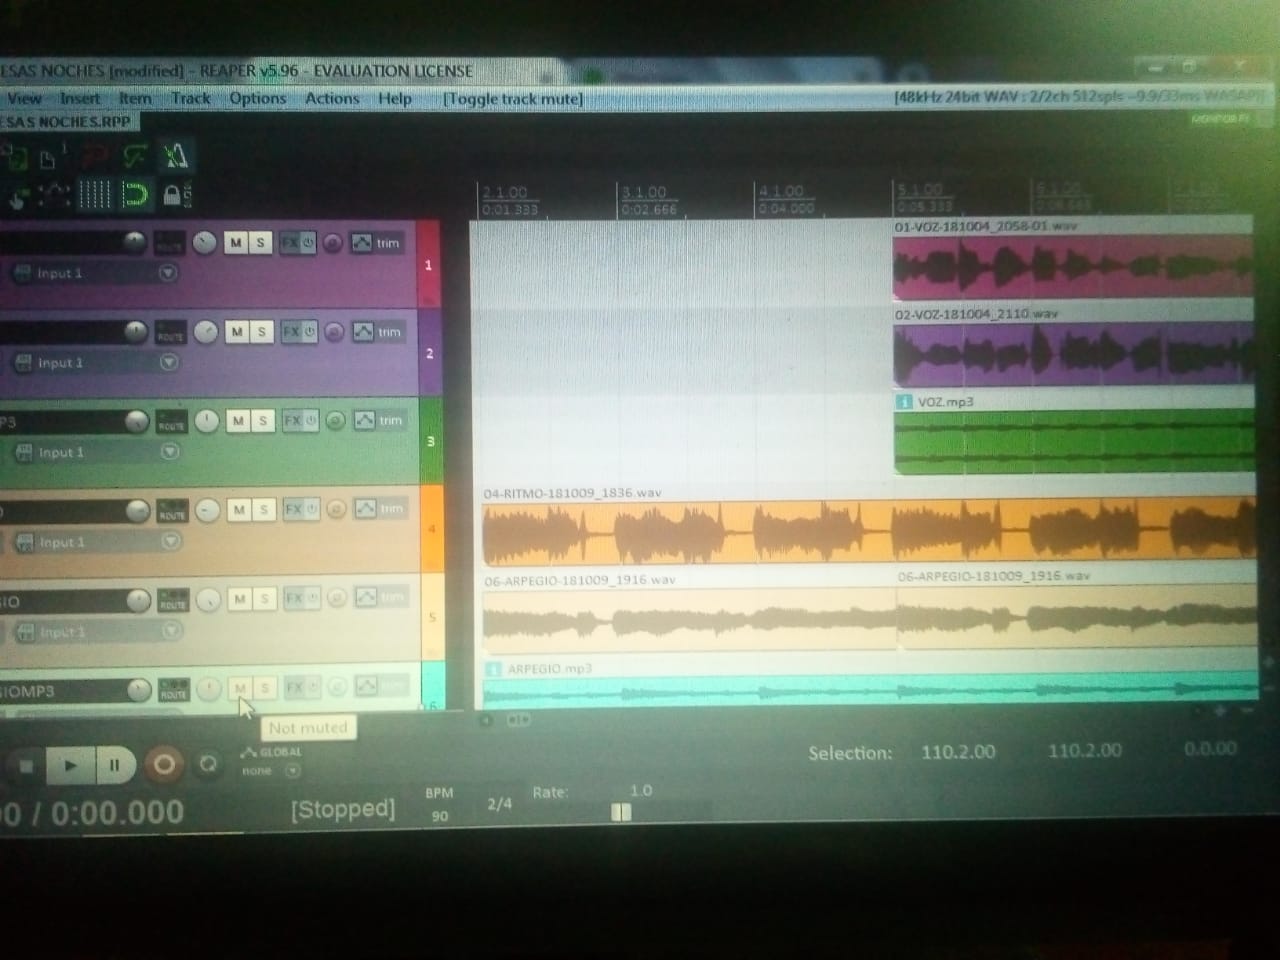The width and height of the screenshot is (1280, 960).
Task: Mute track 6 with its M button
Action: 240,688
